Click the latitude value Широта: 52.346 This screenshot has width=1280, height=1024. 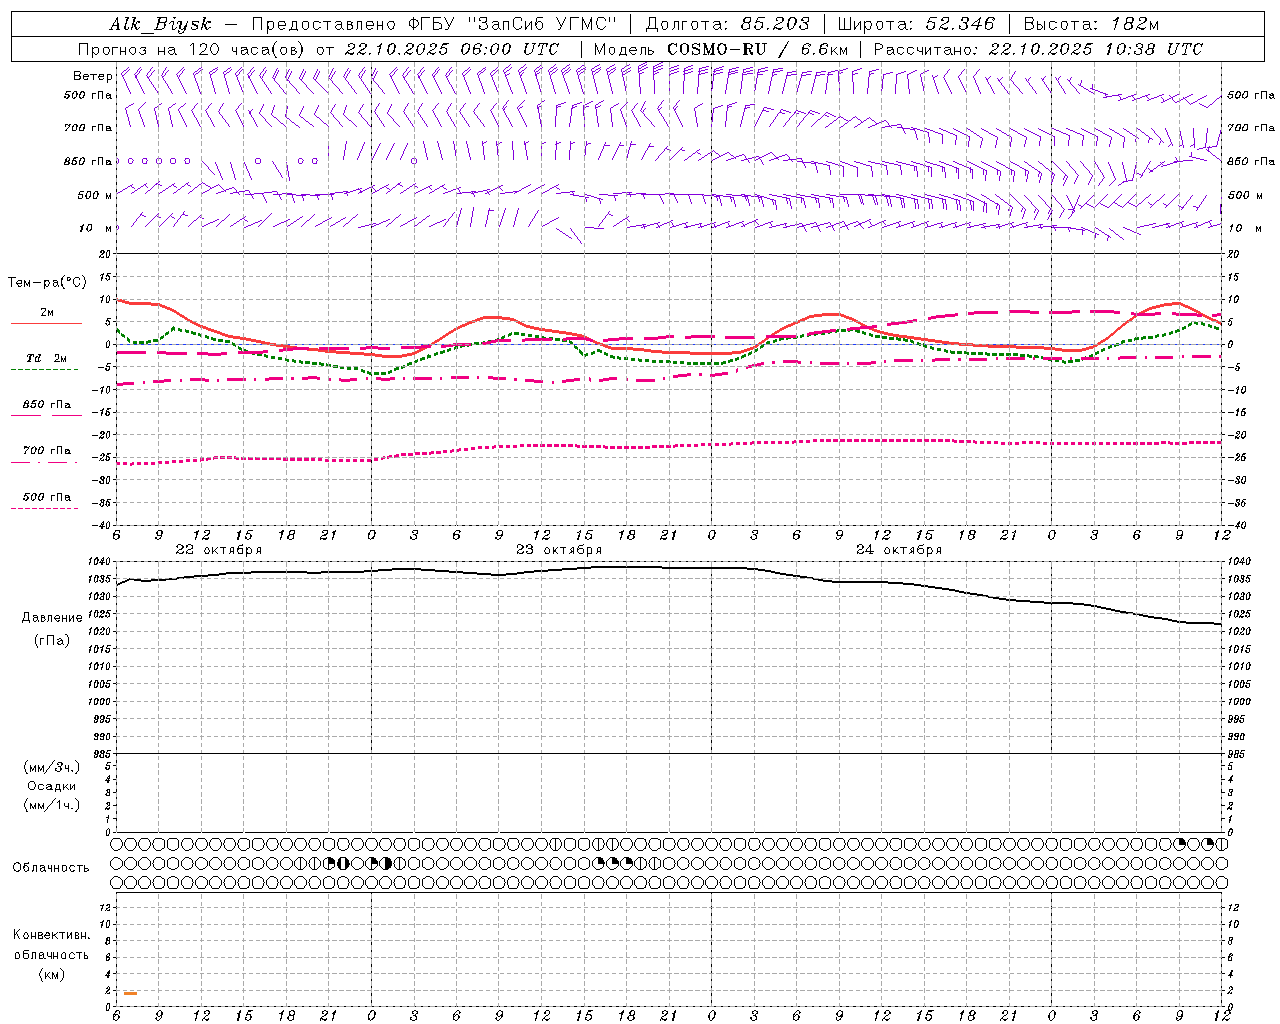[x=916, y=24]
